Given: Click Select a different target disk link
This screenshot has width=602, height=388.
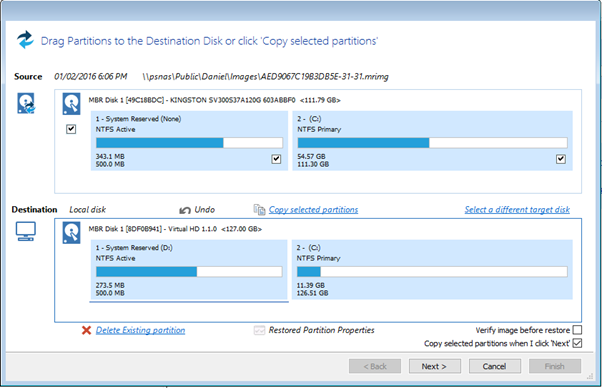Looking at the screenshot, I should pos(517,210).
